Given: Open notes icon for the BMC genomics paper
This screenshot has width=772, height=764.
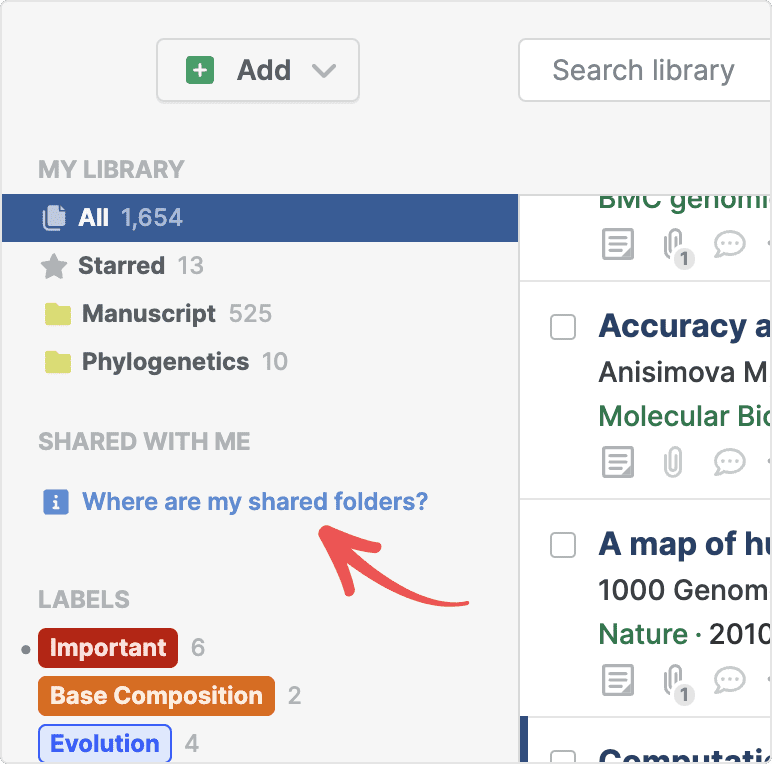Looking at the screenshot, I should pos(618,244).
